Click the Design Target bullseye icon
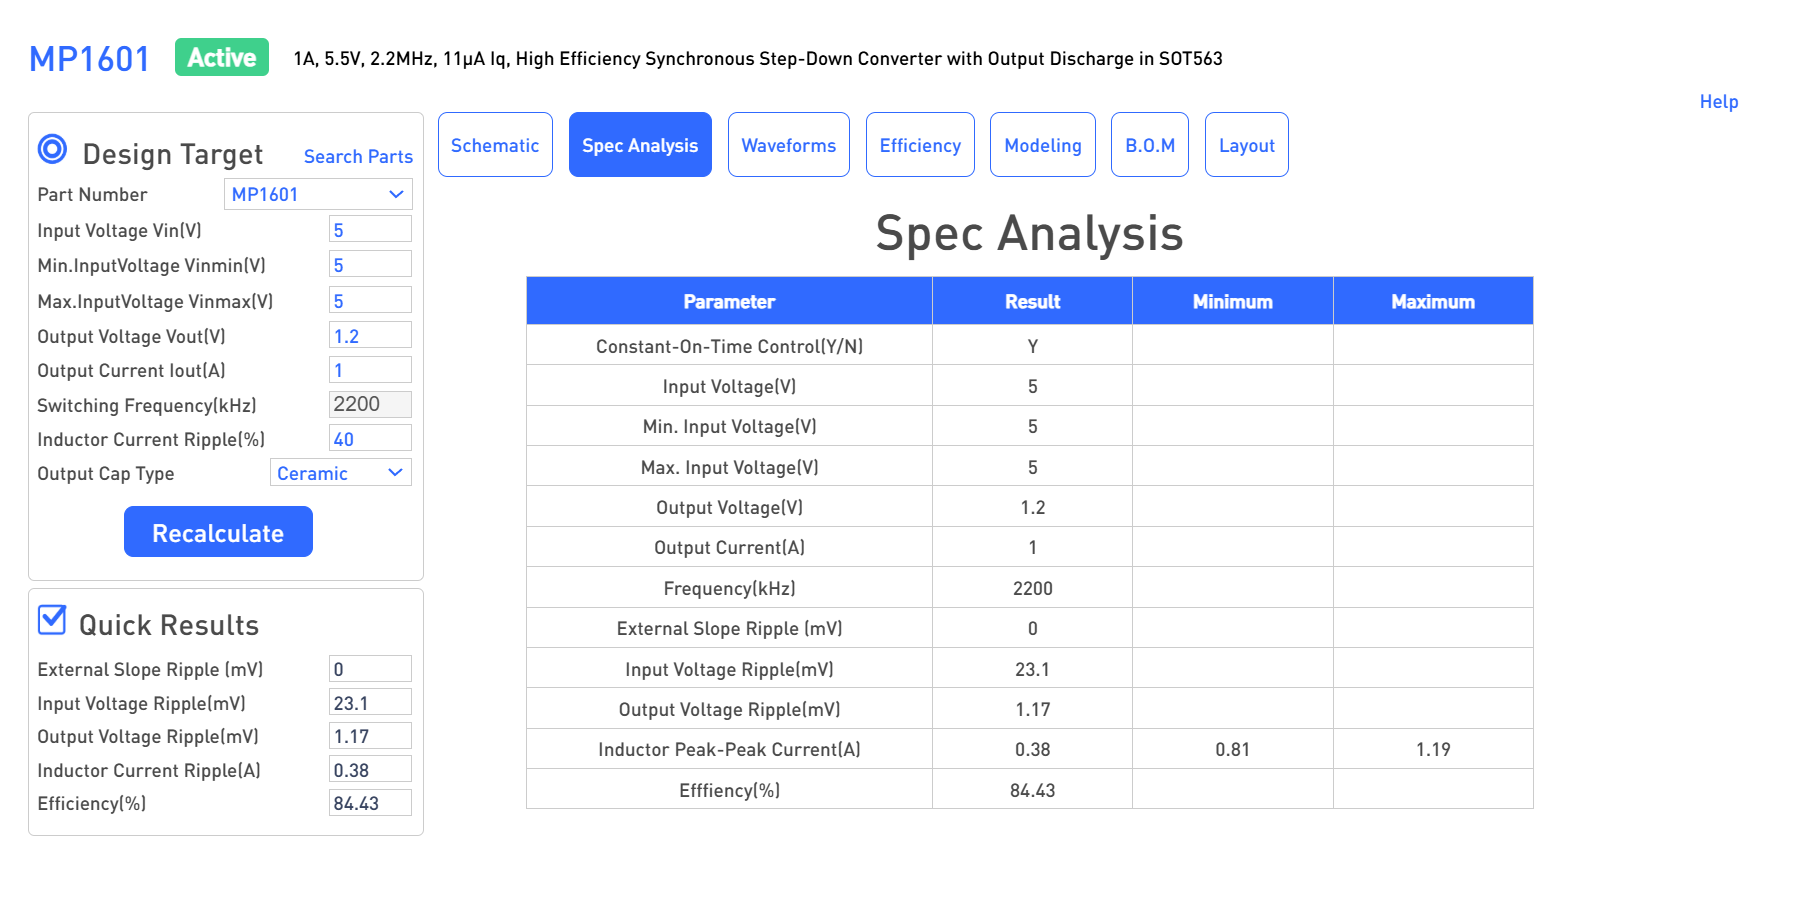Screen dimensions: 1815x916 pyautogui.click(x=52, y=149)
